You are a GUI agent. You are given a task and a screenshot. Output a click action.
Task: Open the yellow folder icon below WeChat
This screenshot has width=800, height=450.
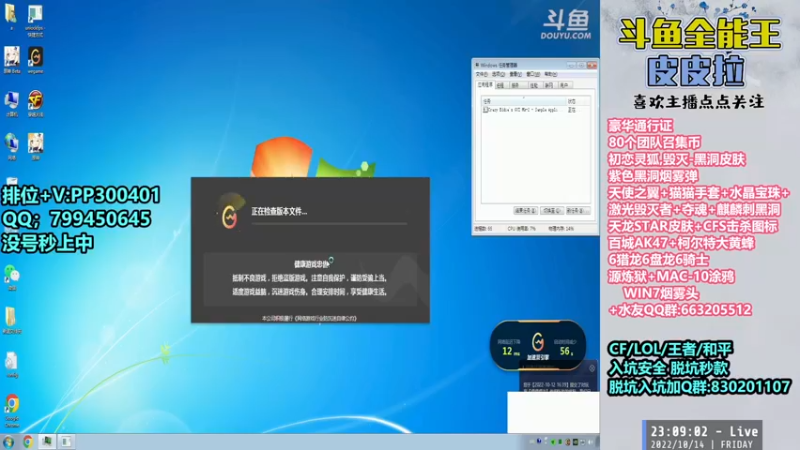(11, 320)
